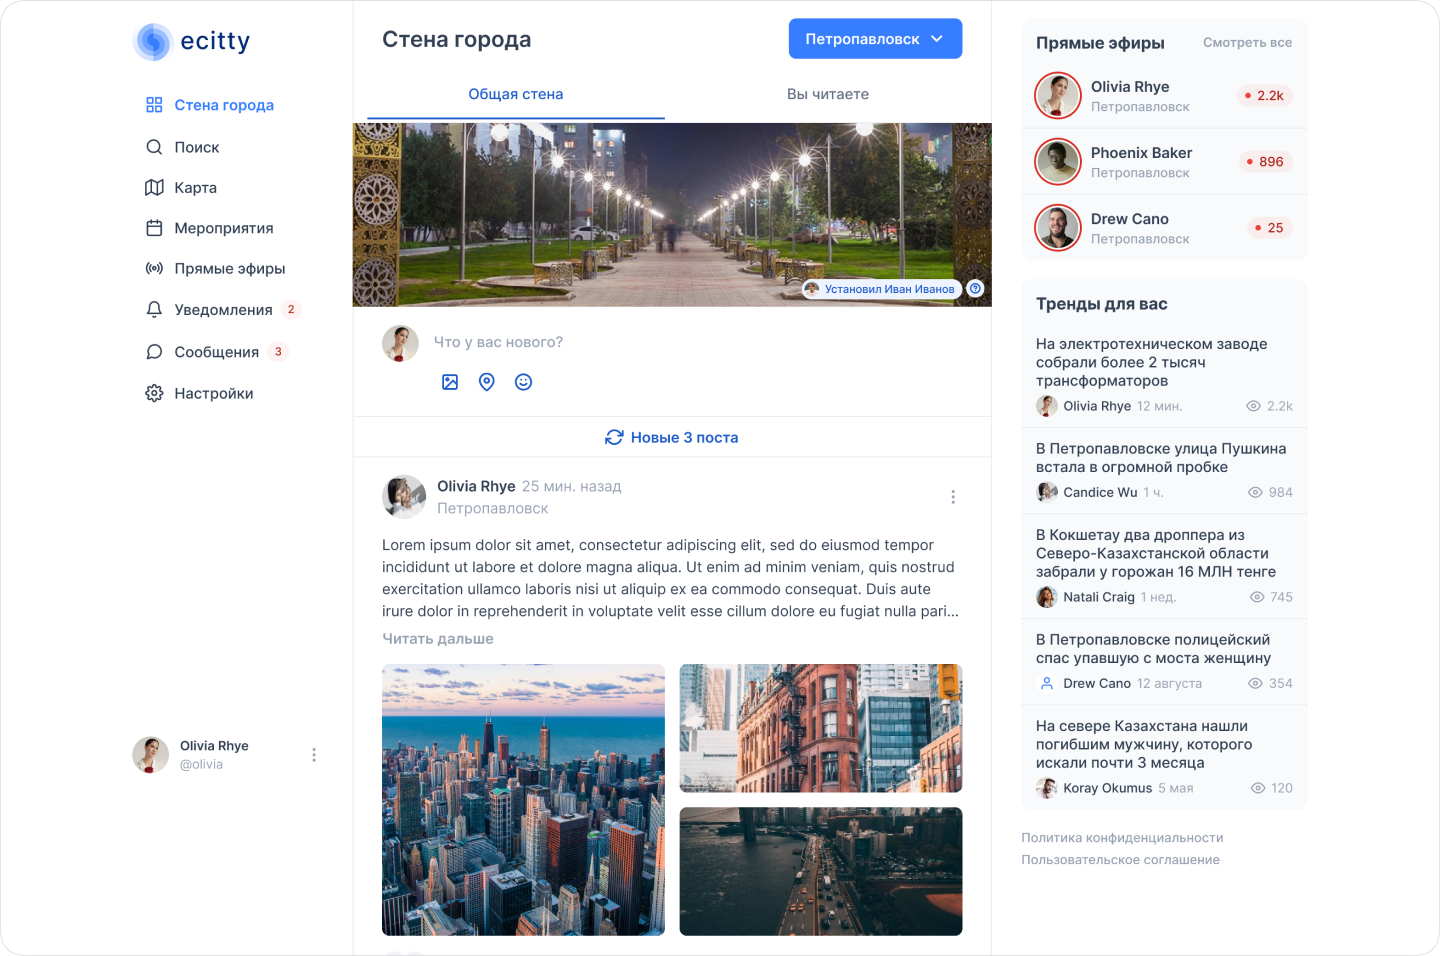Open Сообщения messages in sidebar
The image size is (1440, 956).
[216, 352]
